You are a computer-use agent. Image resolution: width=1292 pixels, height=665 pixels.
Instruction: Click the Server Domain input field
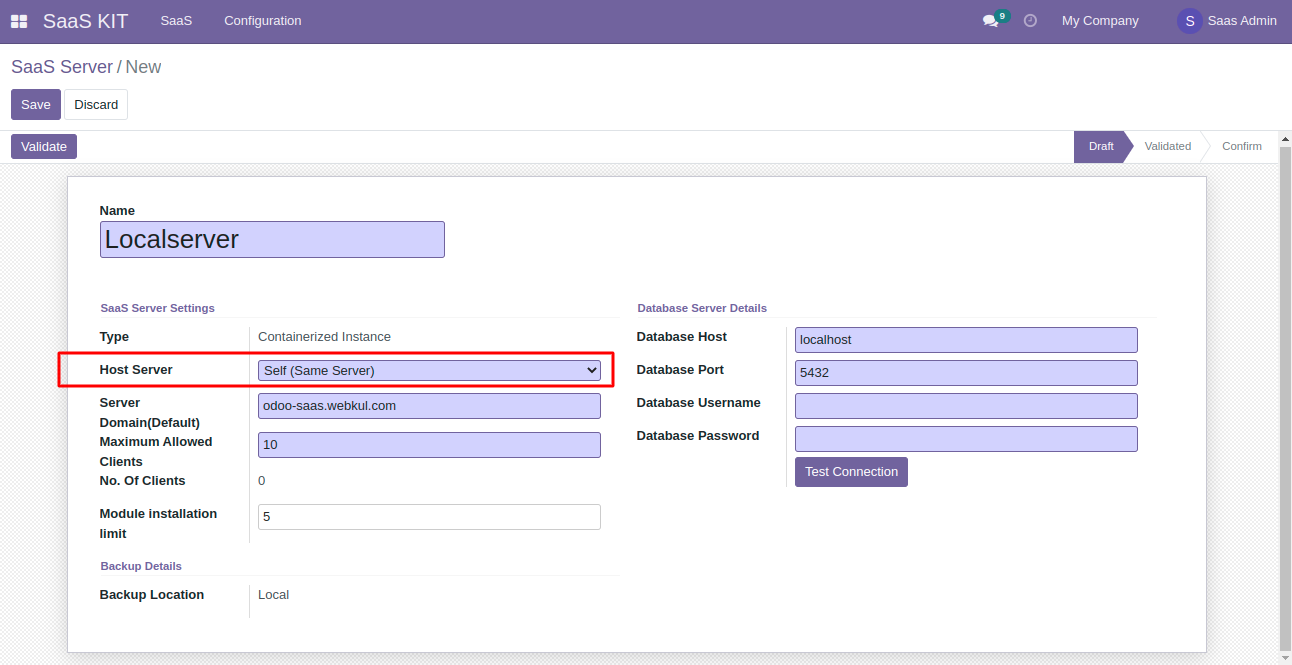pos(429,406)
